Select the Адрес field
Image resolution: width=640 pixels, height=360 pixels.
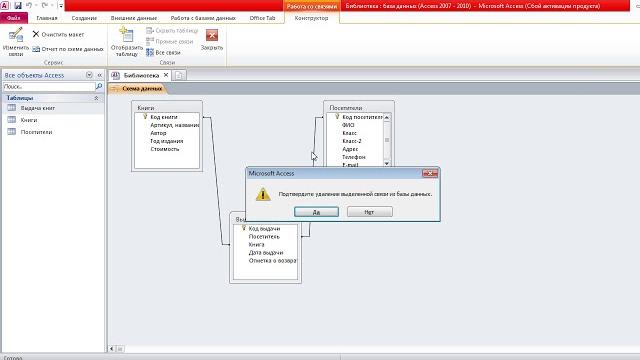pyautogui.click(x=350, y=149)
